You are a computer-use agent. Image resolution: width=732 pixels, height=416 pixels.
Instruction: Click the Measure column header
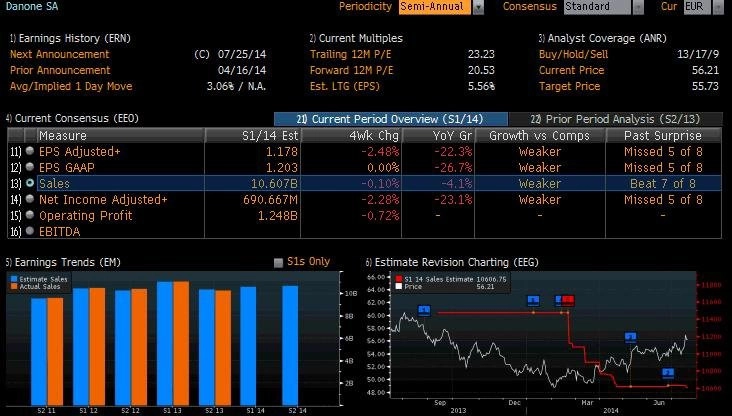[120, 135]
